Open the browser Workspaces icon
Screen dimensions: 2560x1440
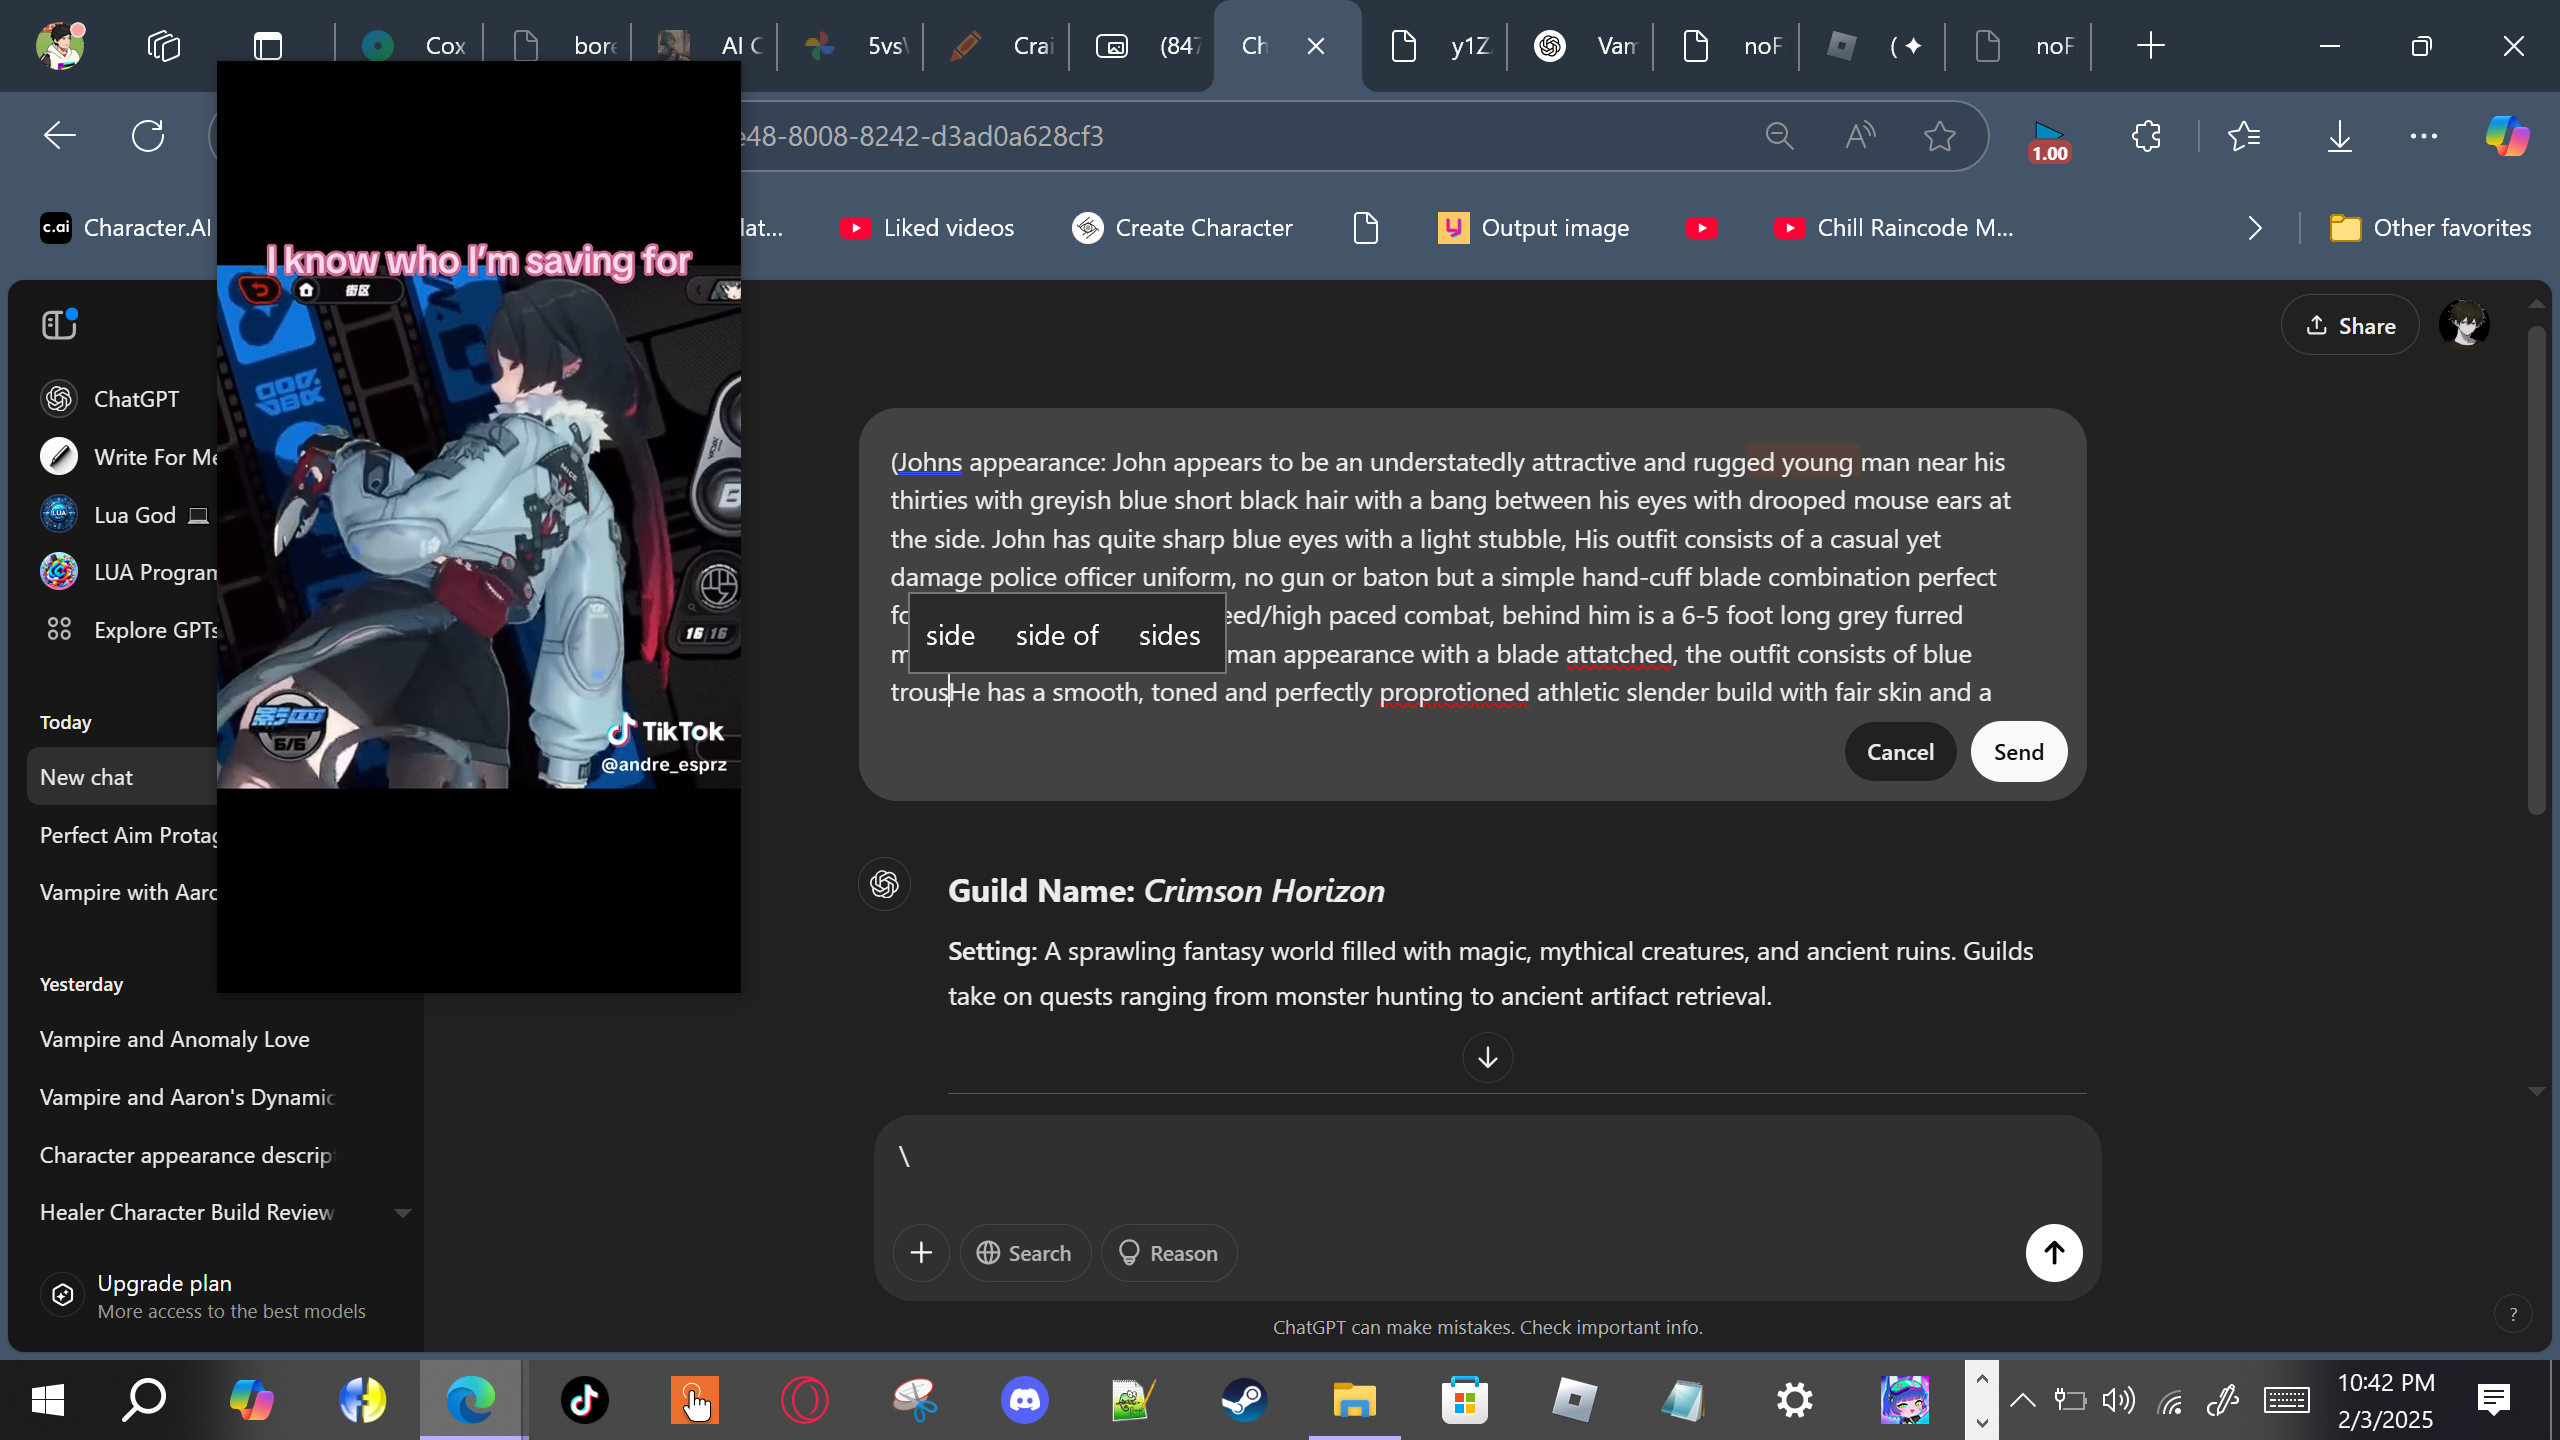(163, 46)
